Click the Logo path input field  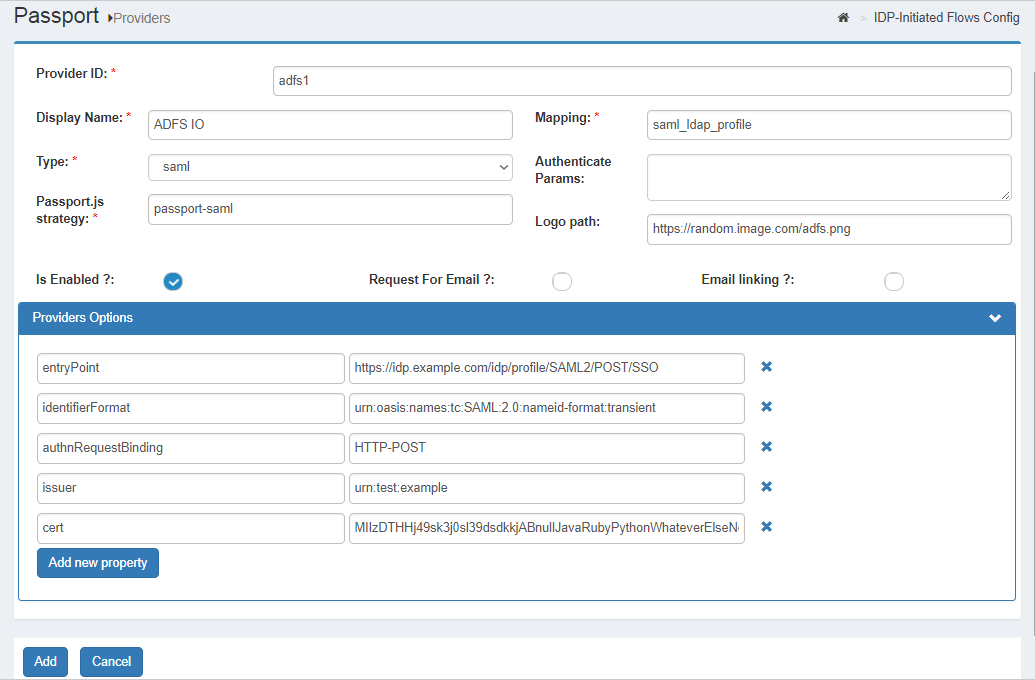(x=829, y=229)
